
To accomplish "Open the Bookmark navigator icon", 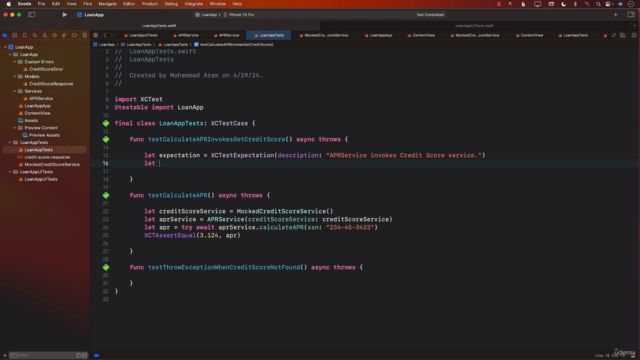I will 24,36.
